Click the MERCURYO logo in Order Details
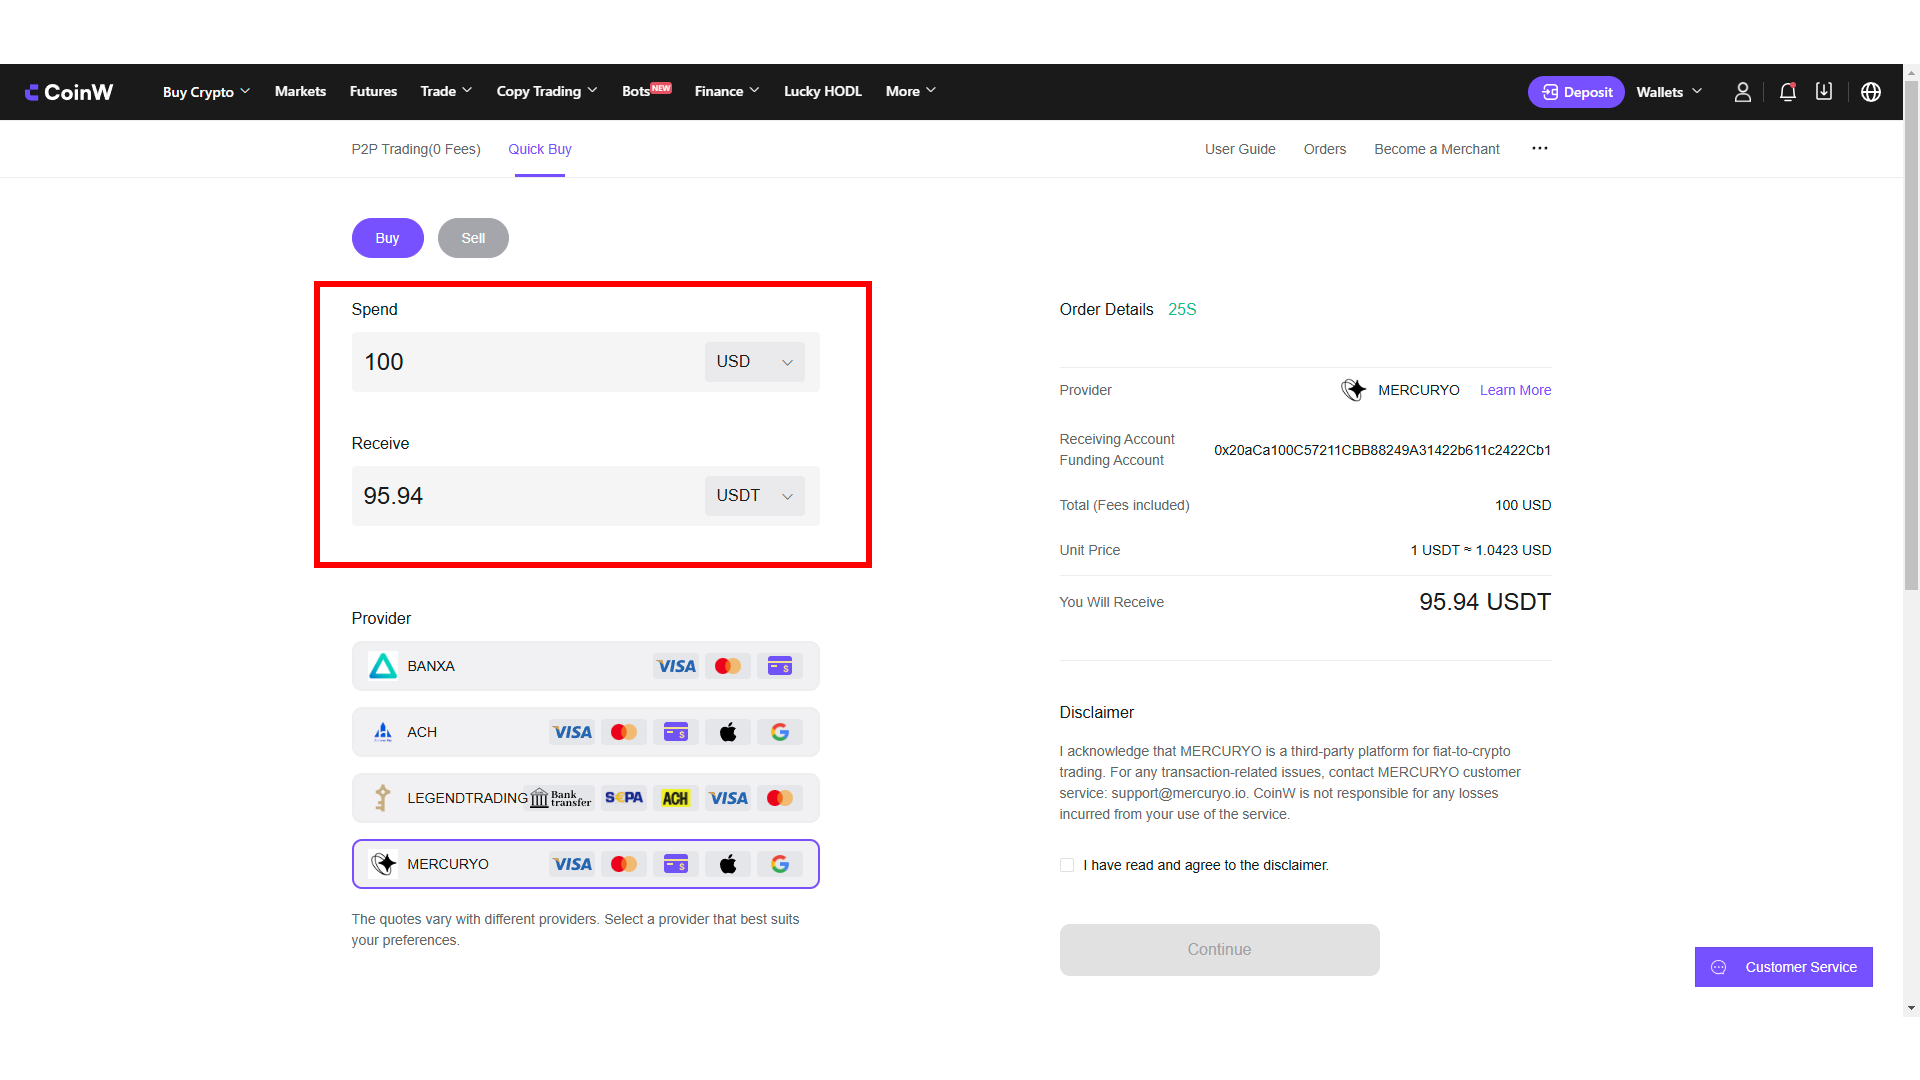 tap(1354, 390)
